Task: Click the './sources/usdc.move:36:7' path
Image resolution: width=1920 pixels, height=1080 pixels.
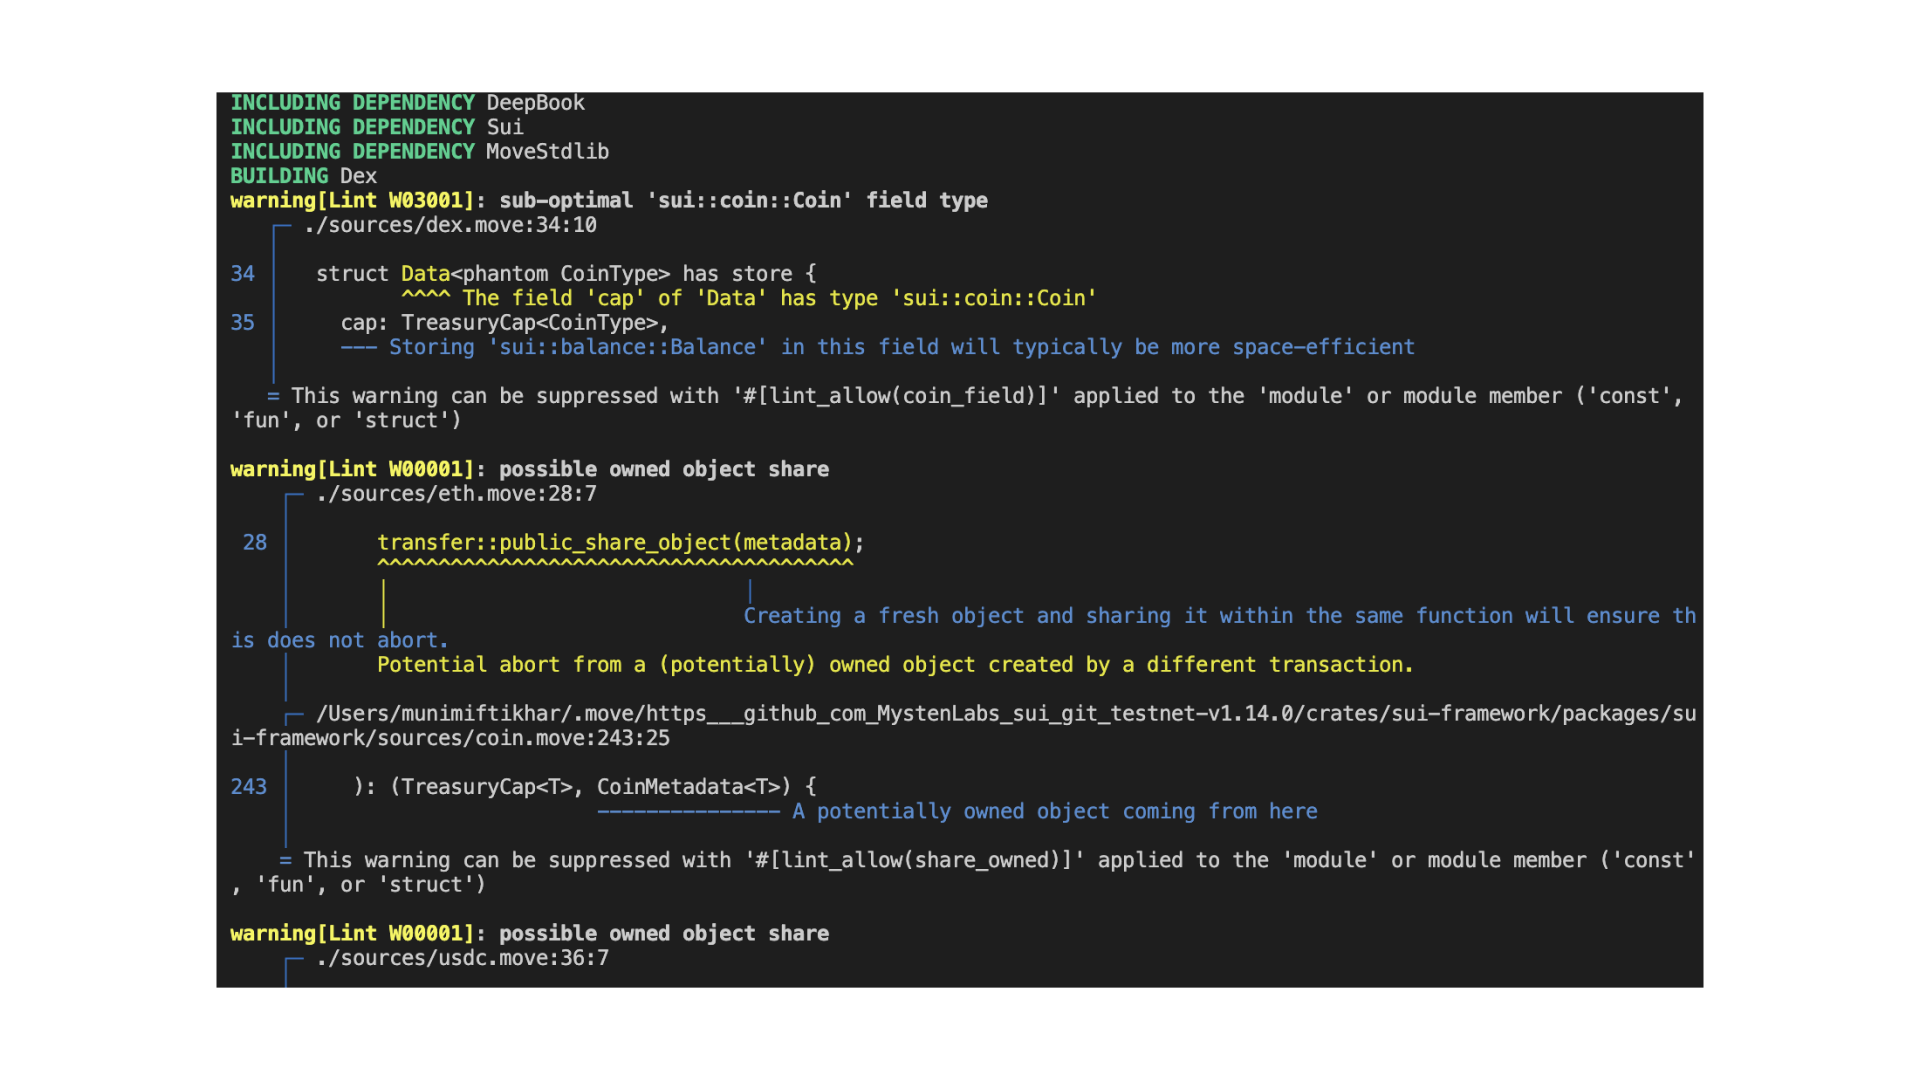Action: pos(462,958)
